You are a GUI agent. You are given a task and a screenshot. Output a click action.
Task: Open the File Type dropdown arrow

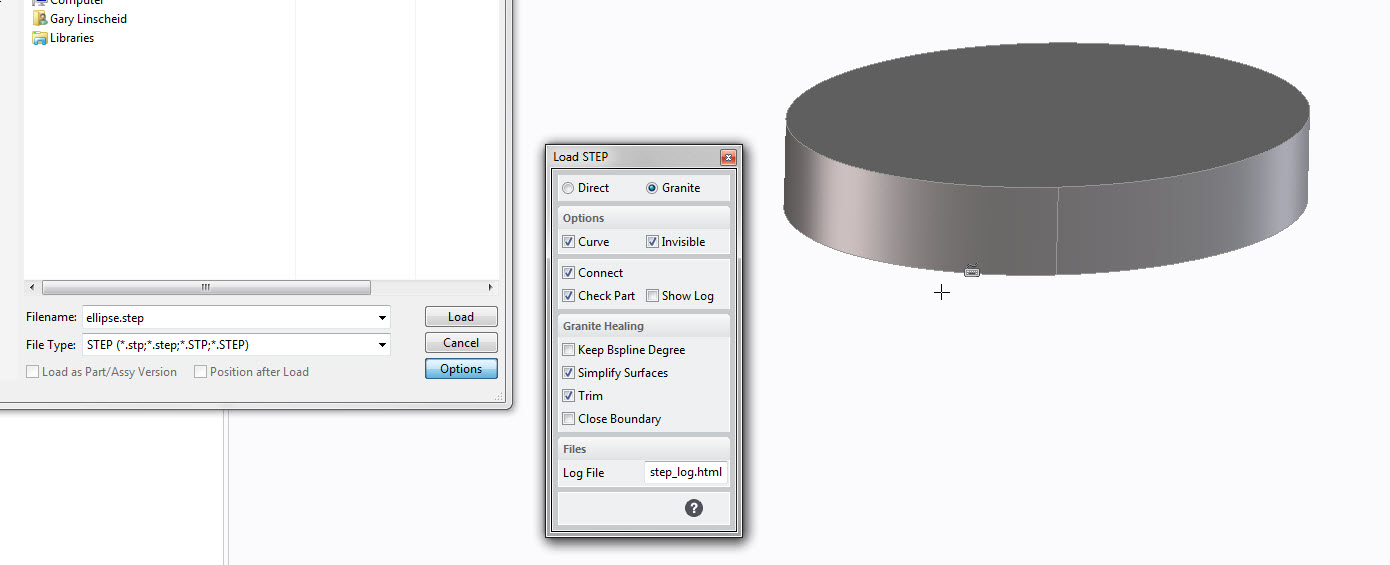coord(383,345)
